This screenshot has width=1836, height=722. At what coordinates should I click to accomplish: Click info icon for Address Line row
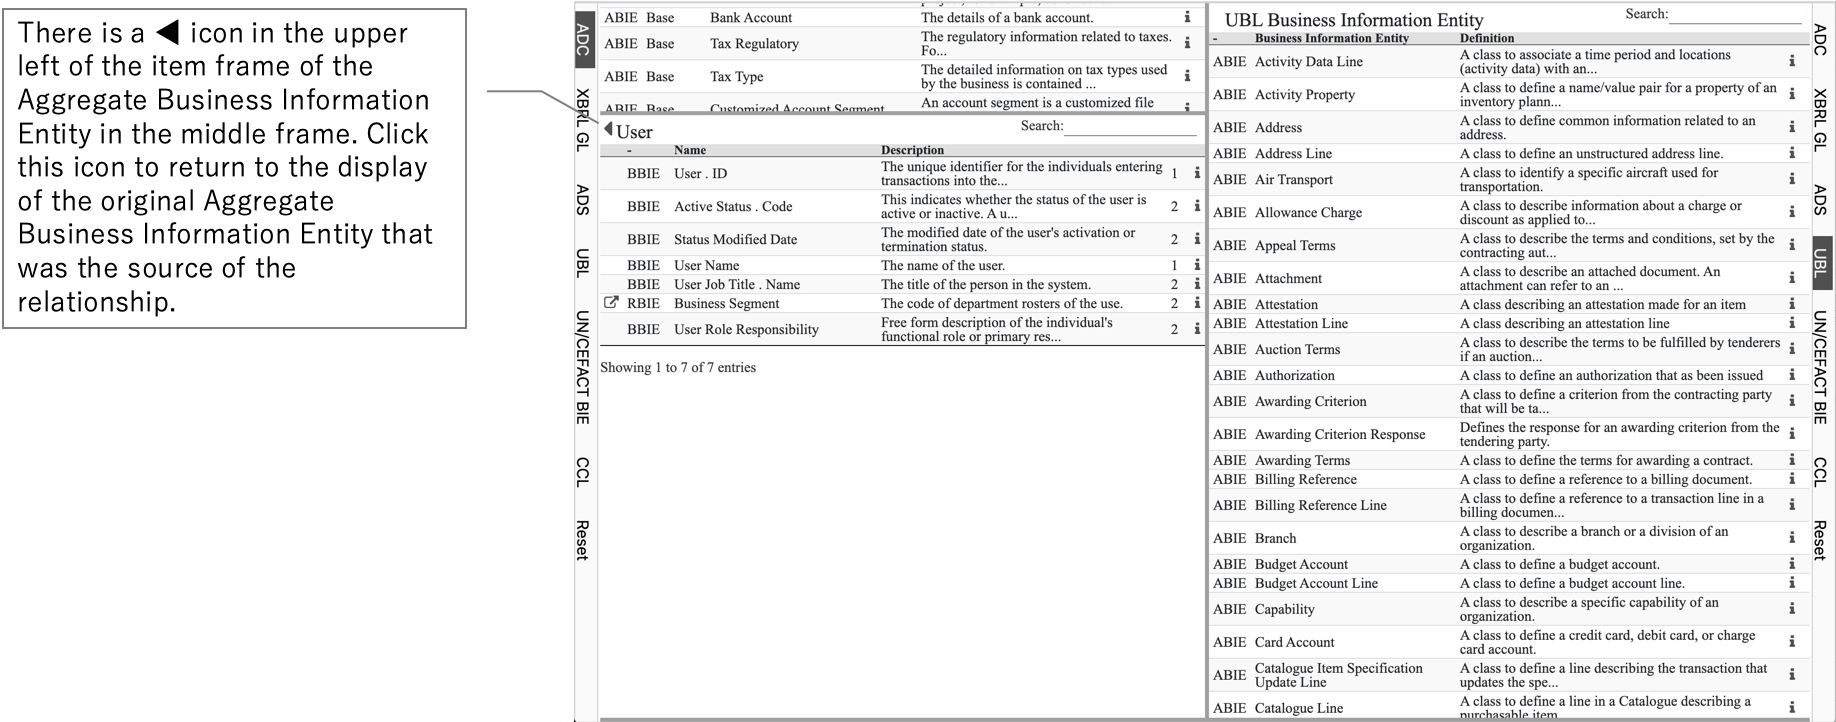(1792, 153)
